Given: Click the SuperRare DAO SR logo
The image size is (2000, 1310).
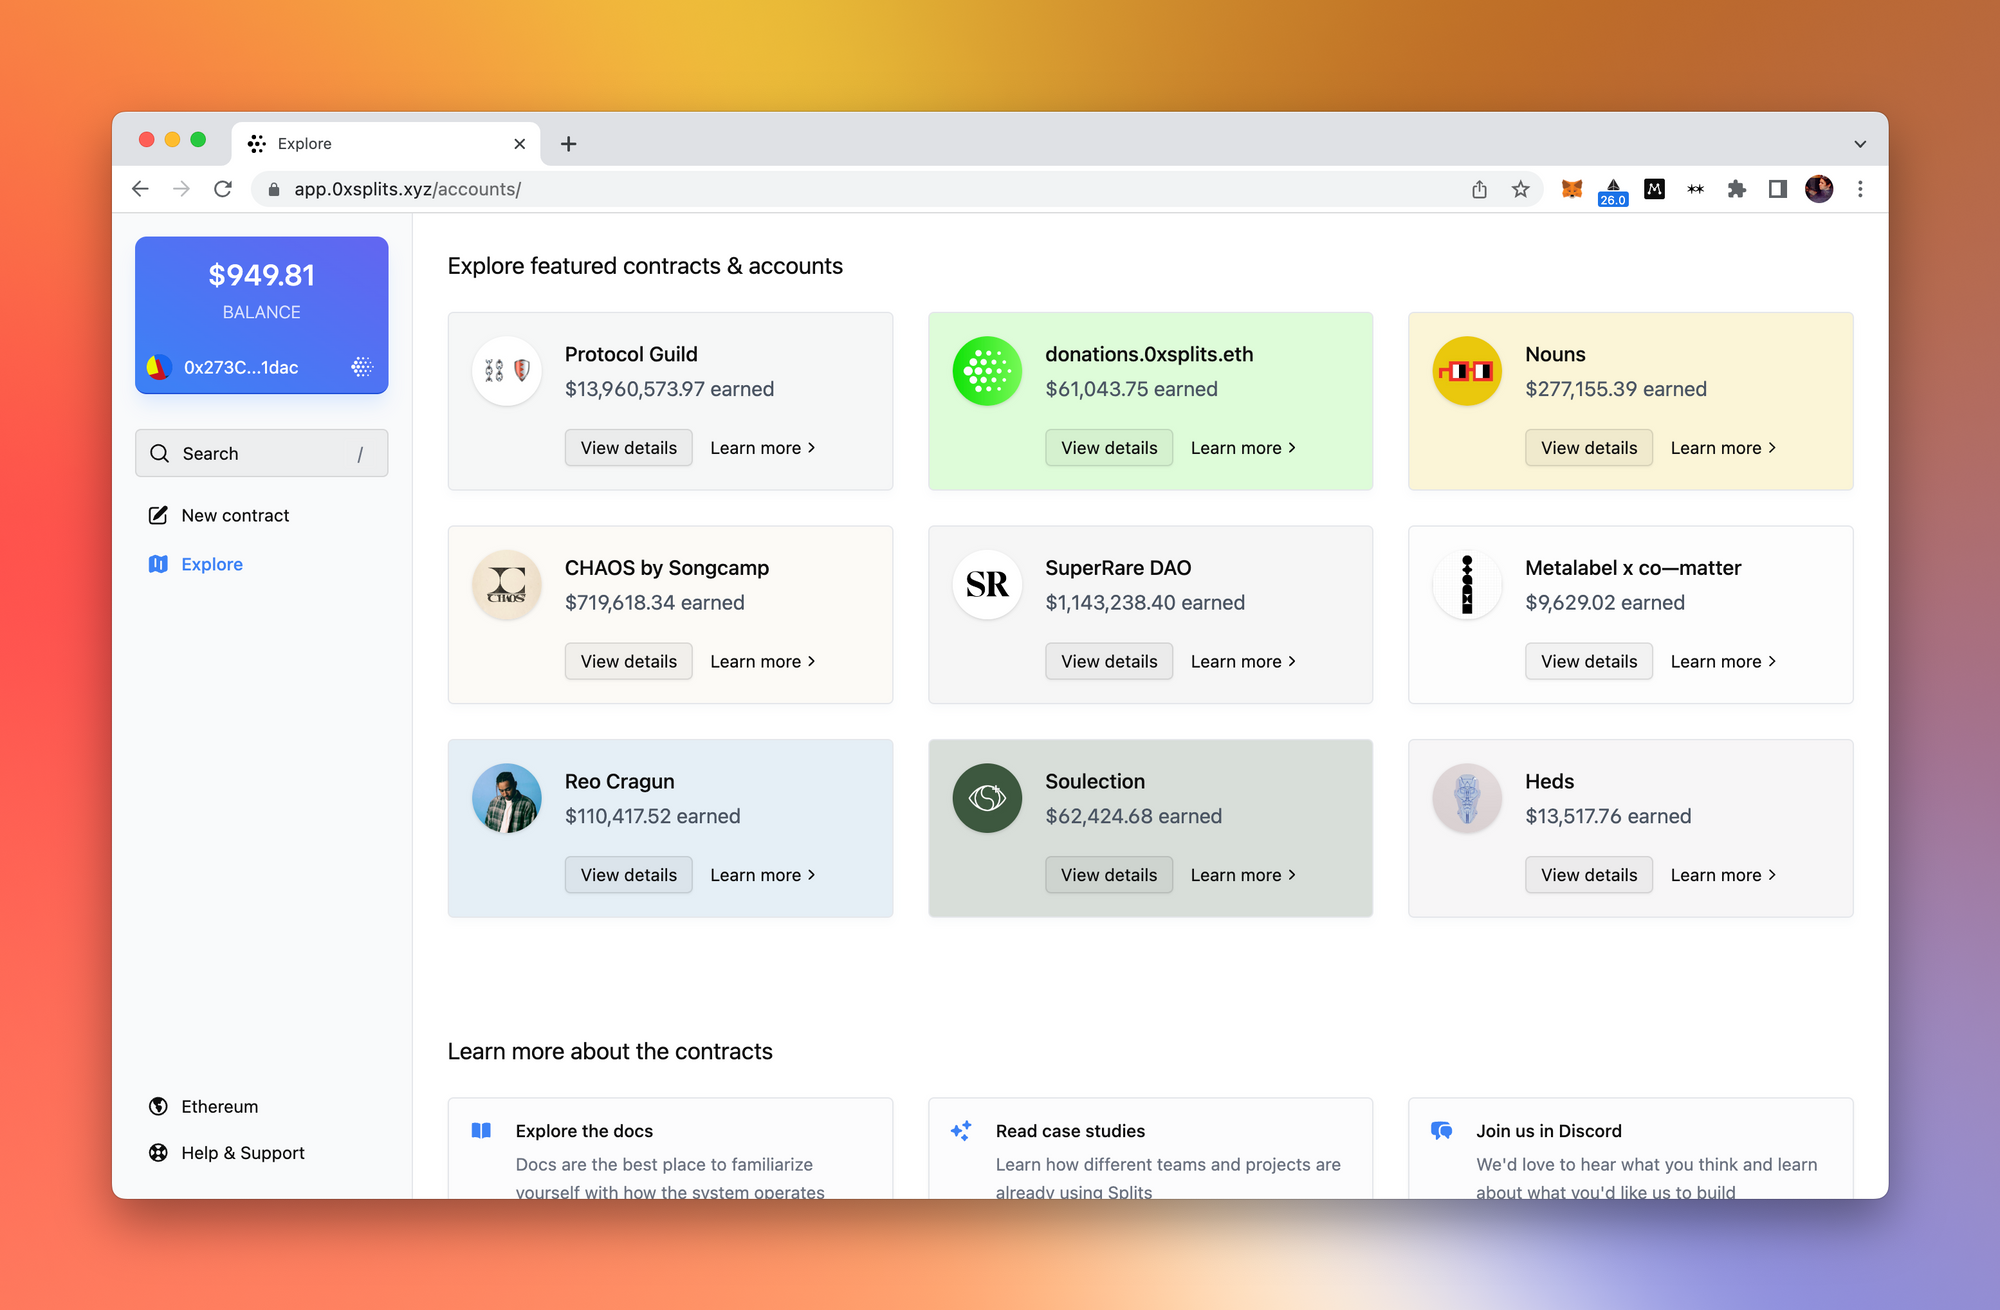Looking at the screenshot, I should click(x=986, y=585).
